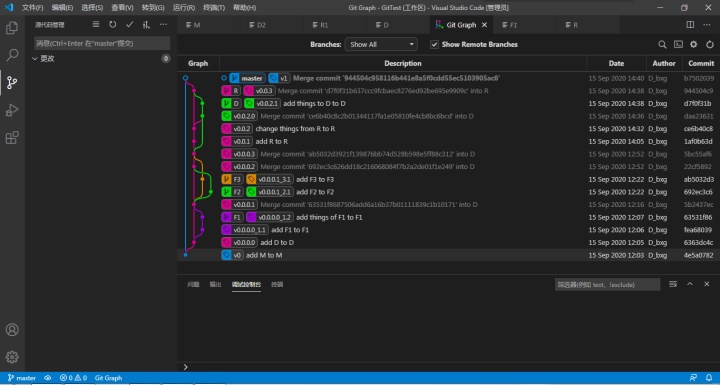Switch to the 终端 panel tab
The width and height of the screenshot is (720, 385).
[277, 284]
